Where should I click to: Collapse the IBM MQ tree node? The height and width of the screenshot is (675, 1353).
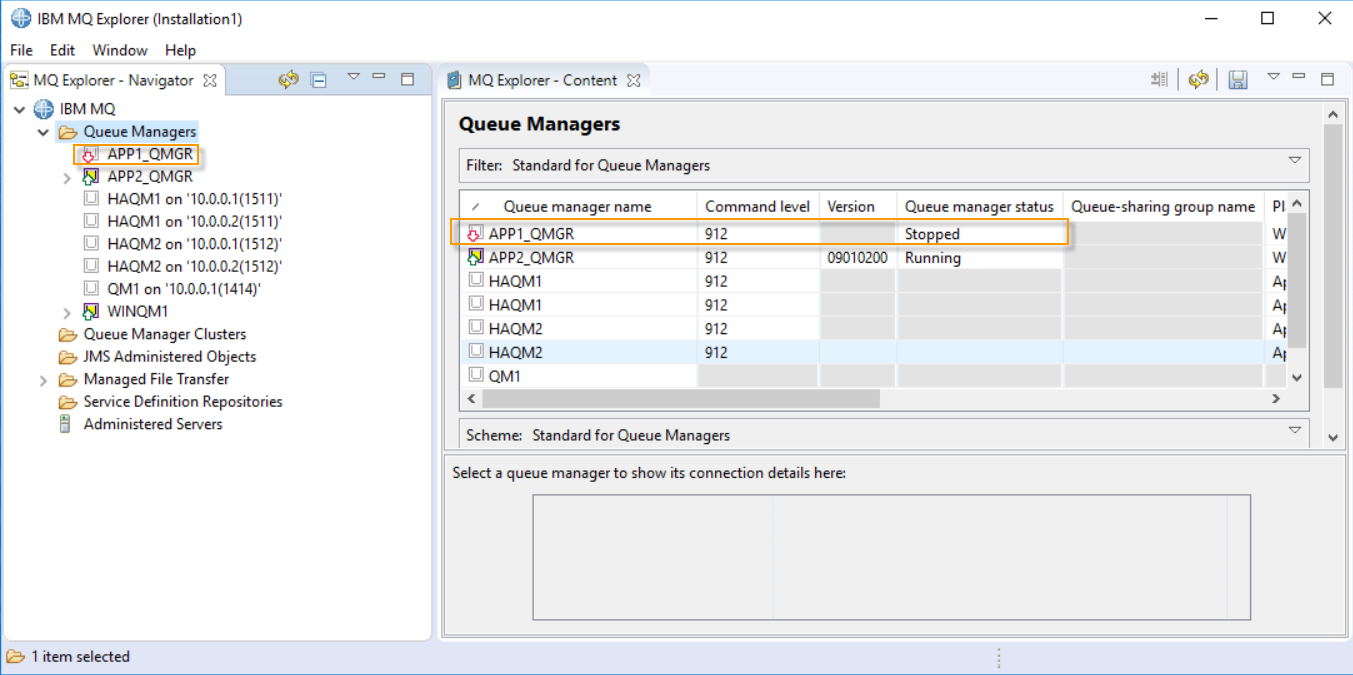point(19,109)
